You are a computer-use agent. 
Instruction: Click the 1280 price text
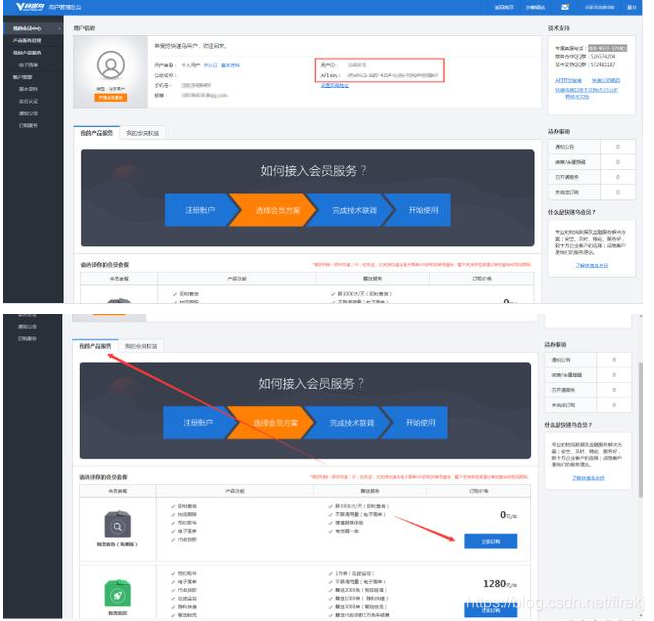coord(495,583)
